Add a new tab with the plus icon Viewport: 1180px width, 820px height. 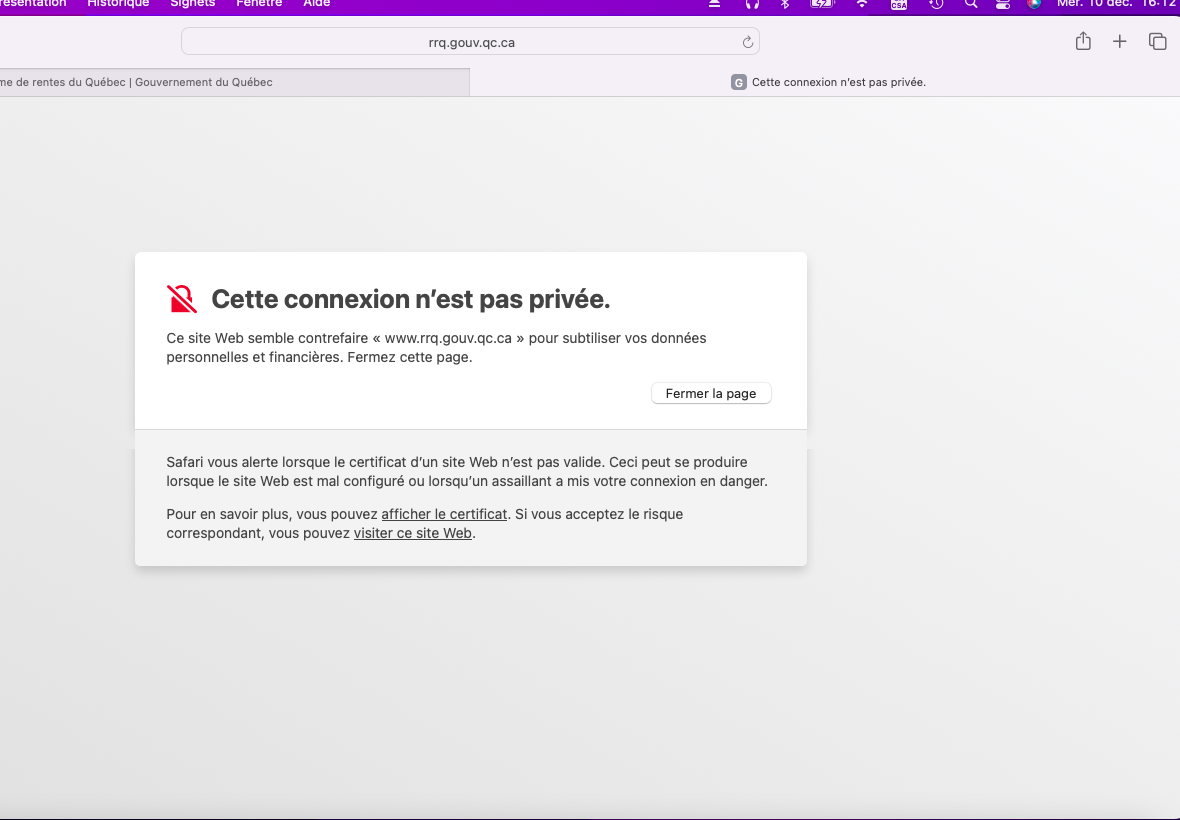coord(1120,41)
